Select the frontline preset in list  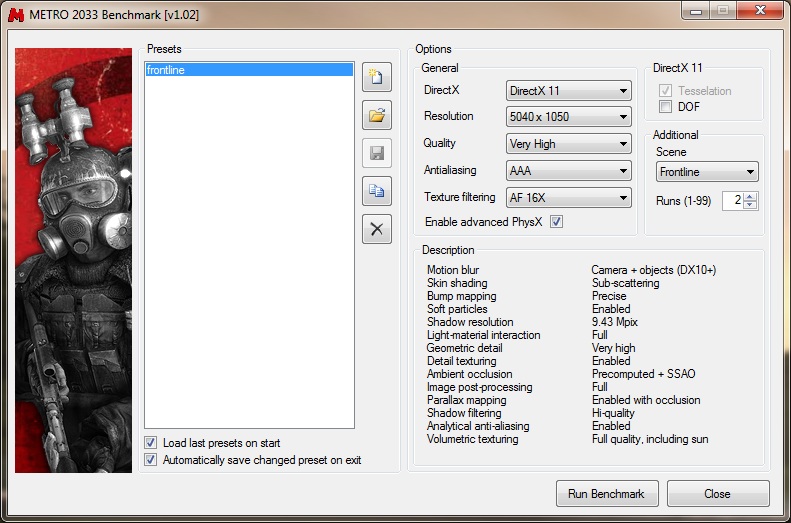[x=248, y=70]
